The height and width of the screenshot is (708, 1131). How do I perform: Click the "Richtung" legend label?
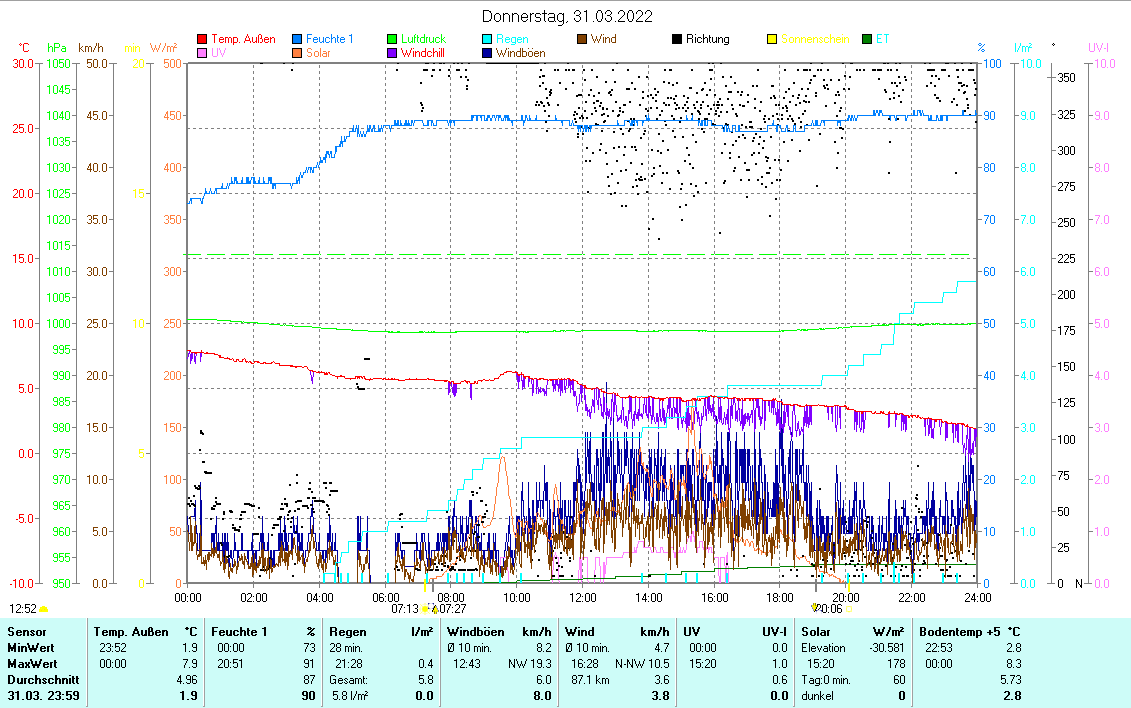(x=708, y=39)
